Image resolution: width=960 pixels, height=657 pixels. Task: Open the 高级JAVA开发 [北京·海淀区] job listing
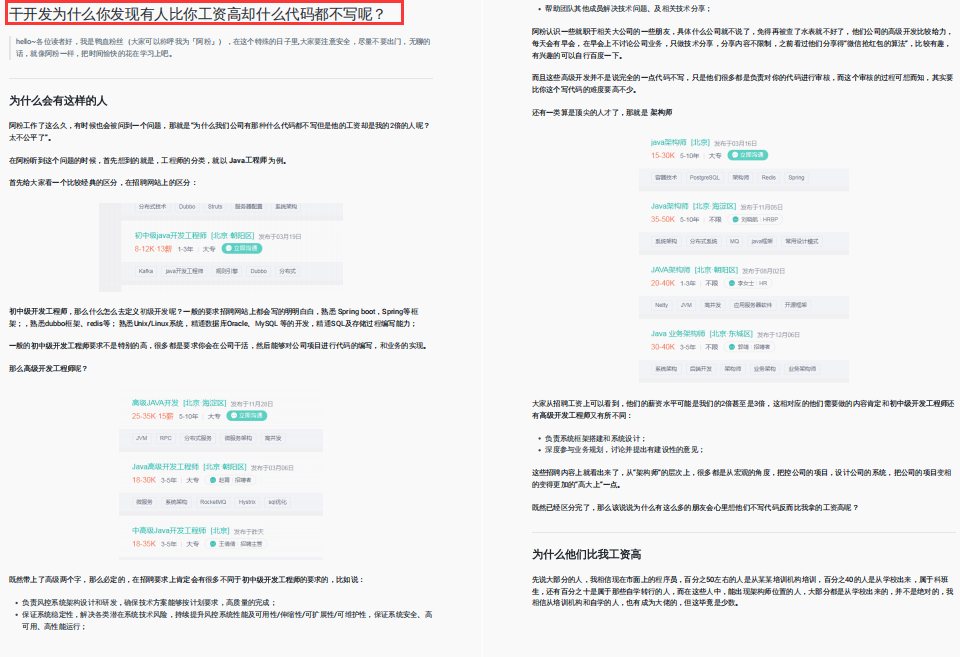coord(179,403)
